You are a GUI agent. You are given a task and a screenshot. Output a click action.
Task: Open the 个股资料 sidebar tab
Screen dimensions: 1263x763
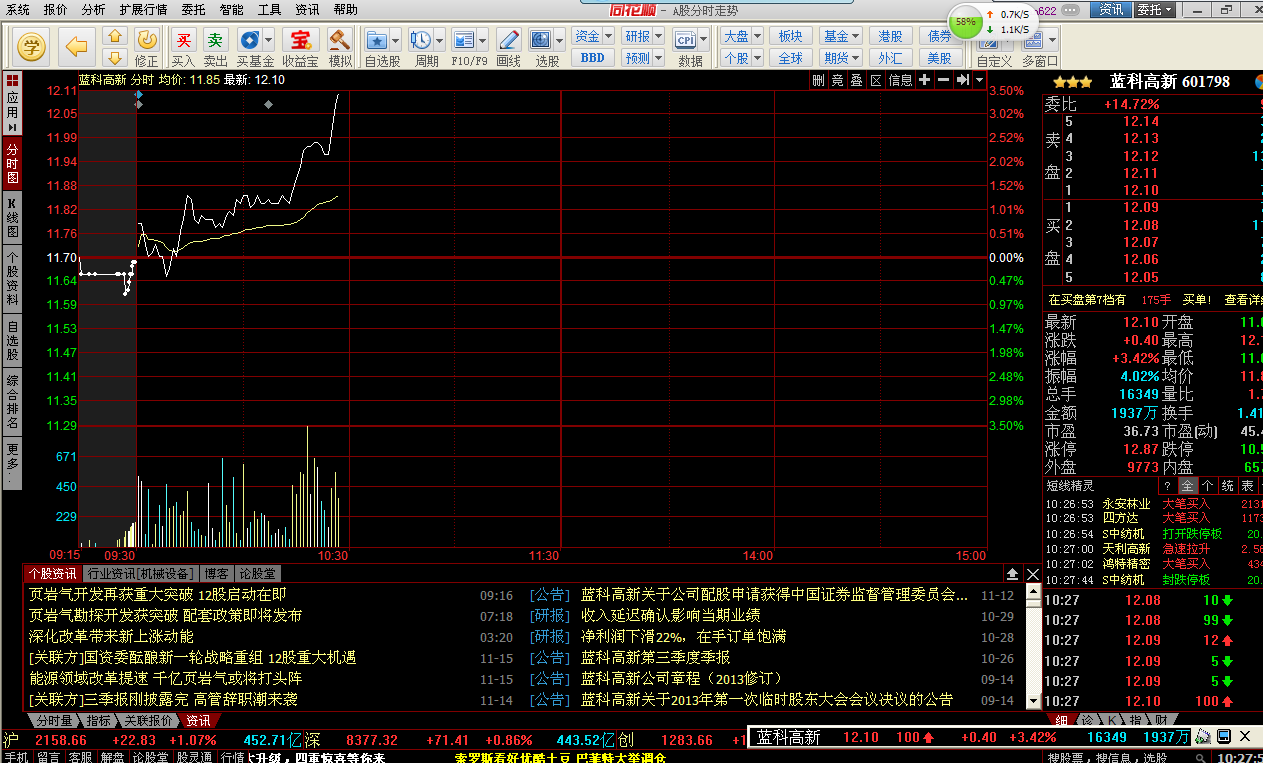click(x=12, y=278)
